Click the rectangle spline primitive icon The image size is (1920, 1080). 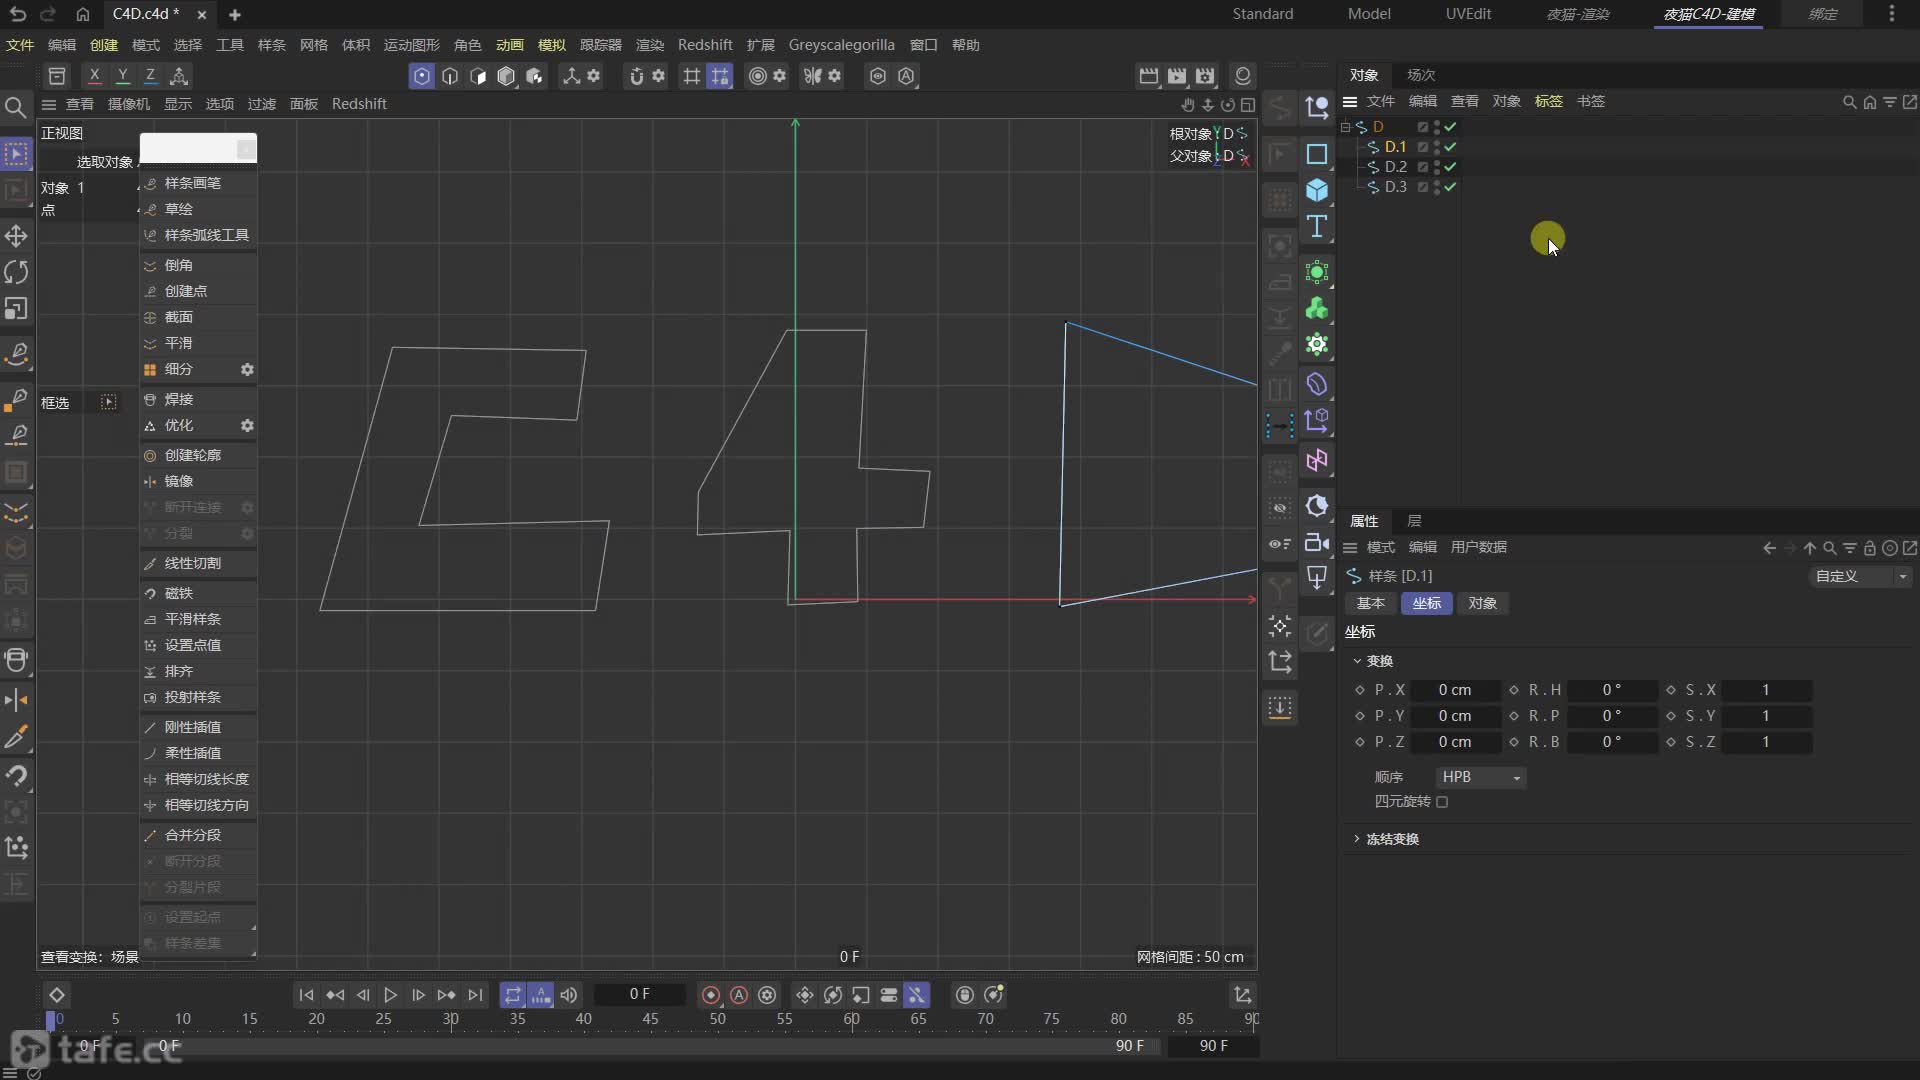(1317, 154)
